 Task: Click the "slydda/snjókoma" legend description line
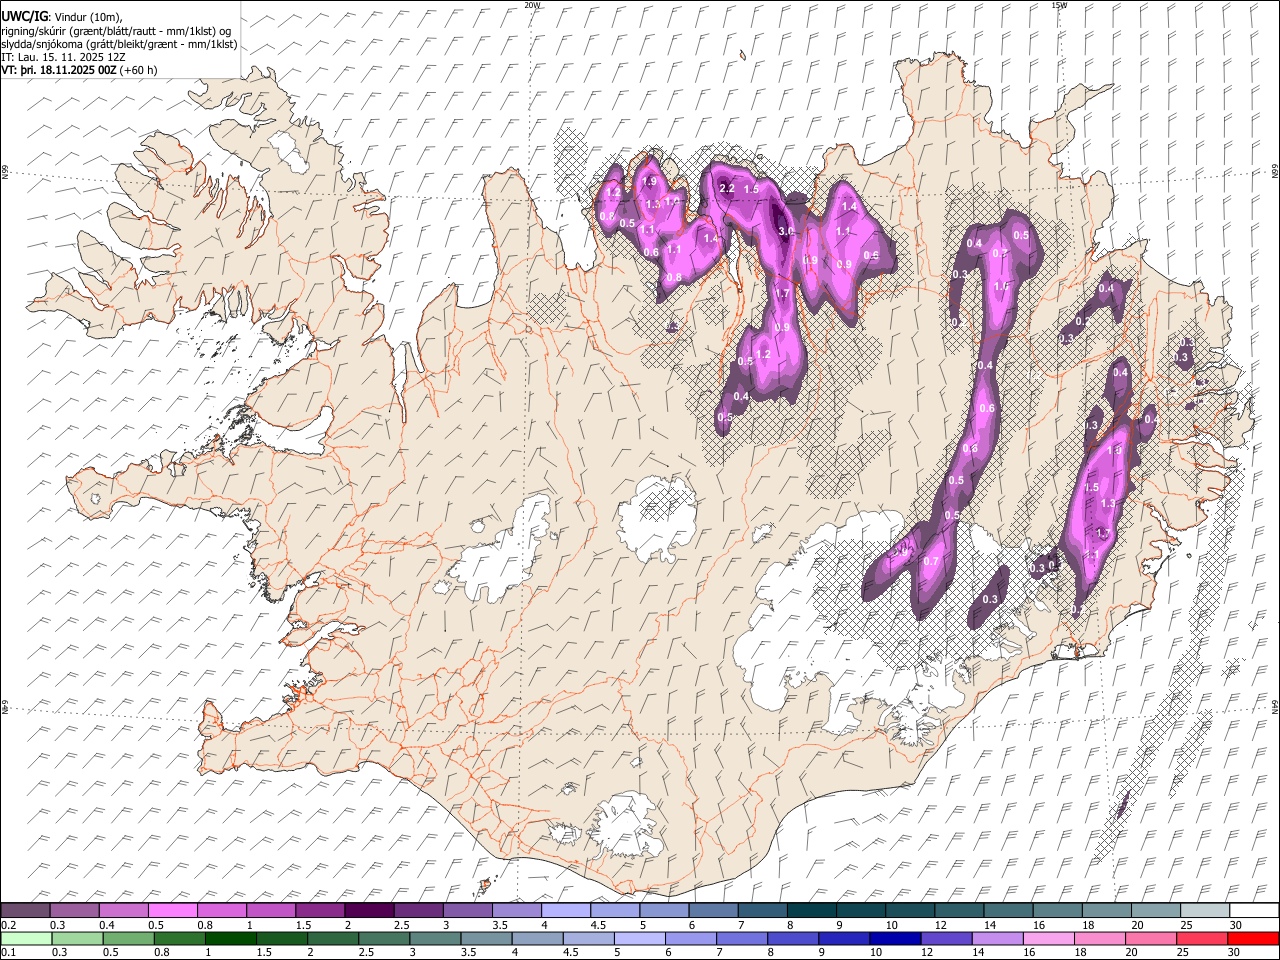coord(119,44)
